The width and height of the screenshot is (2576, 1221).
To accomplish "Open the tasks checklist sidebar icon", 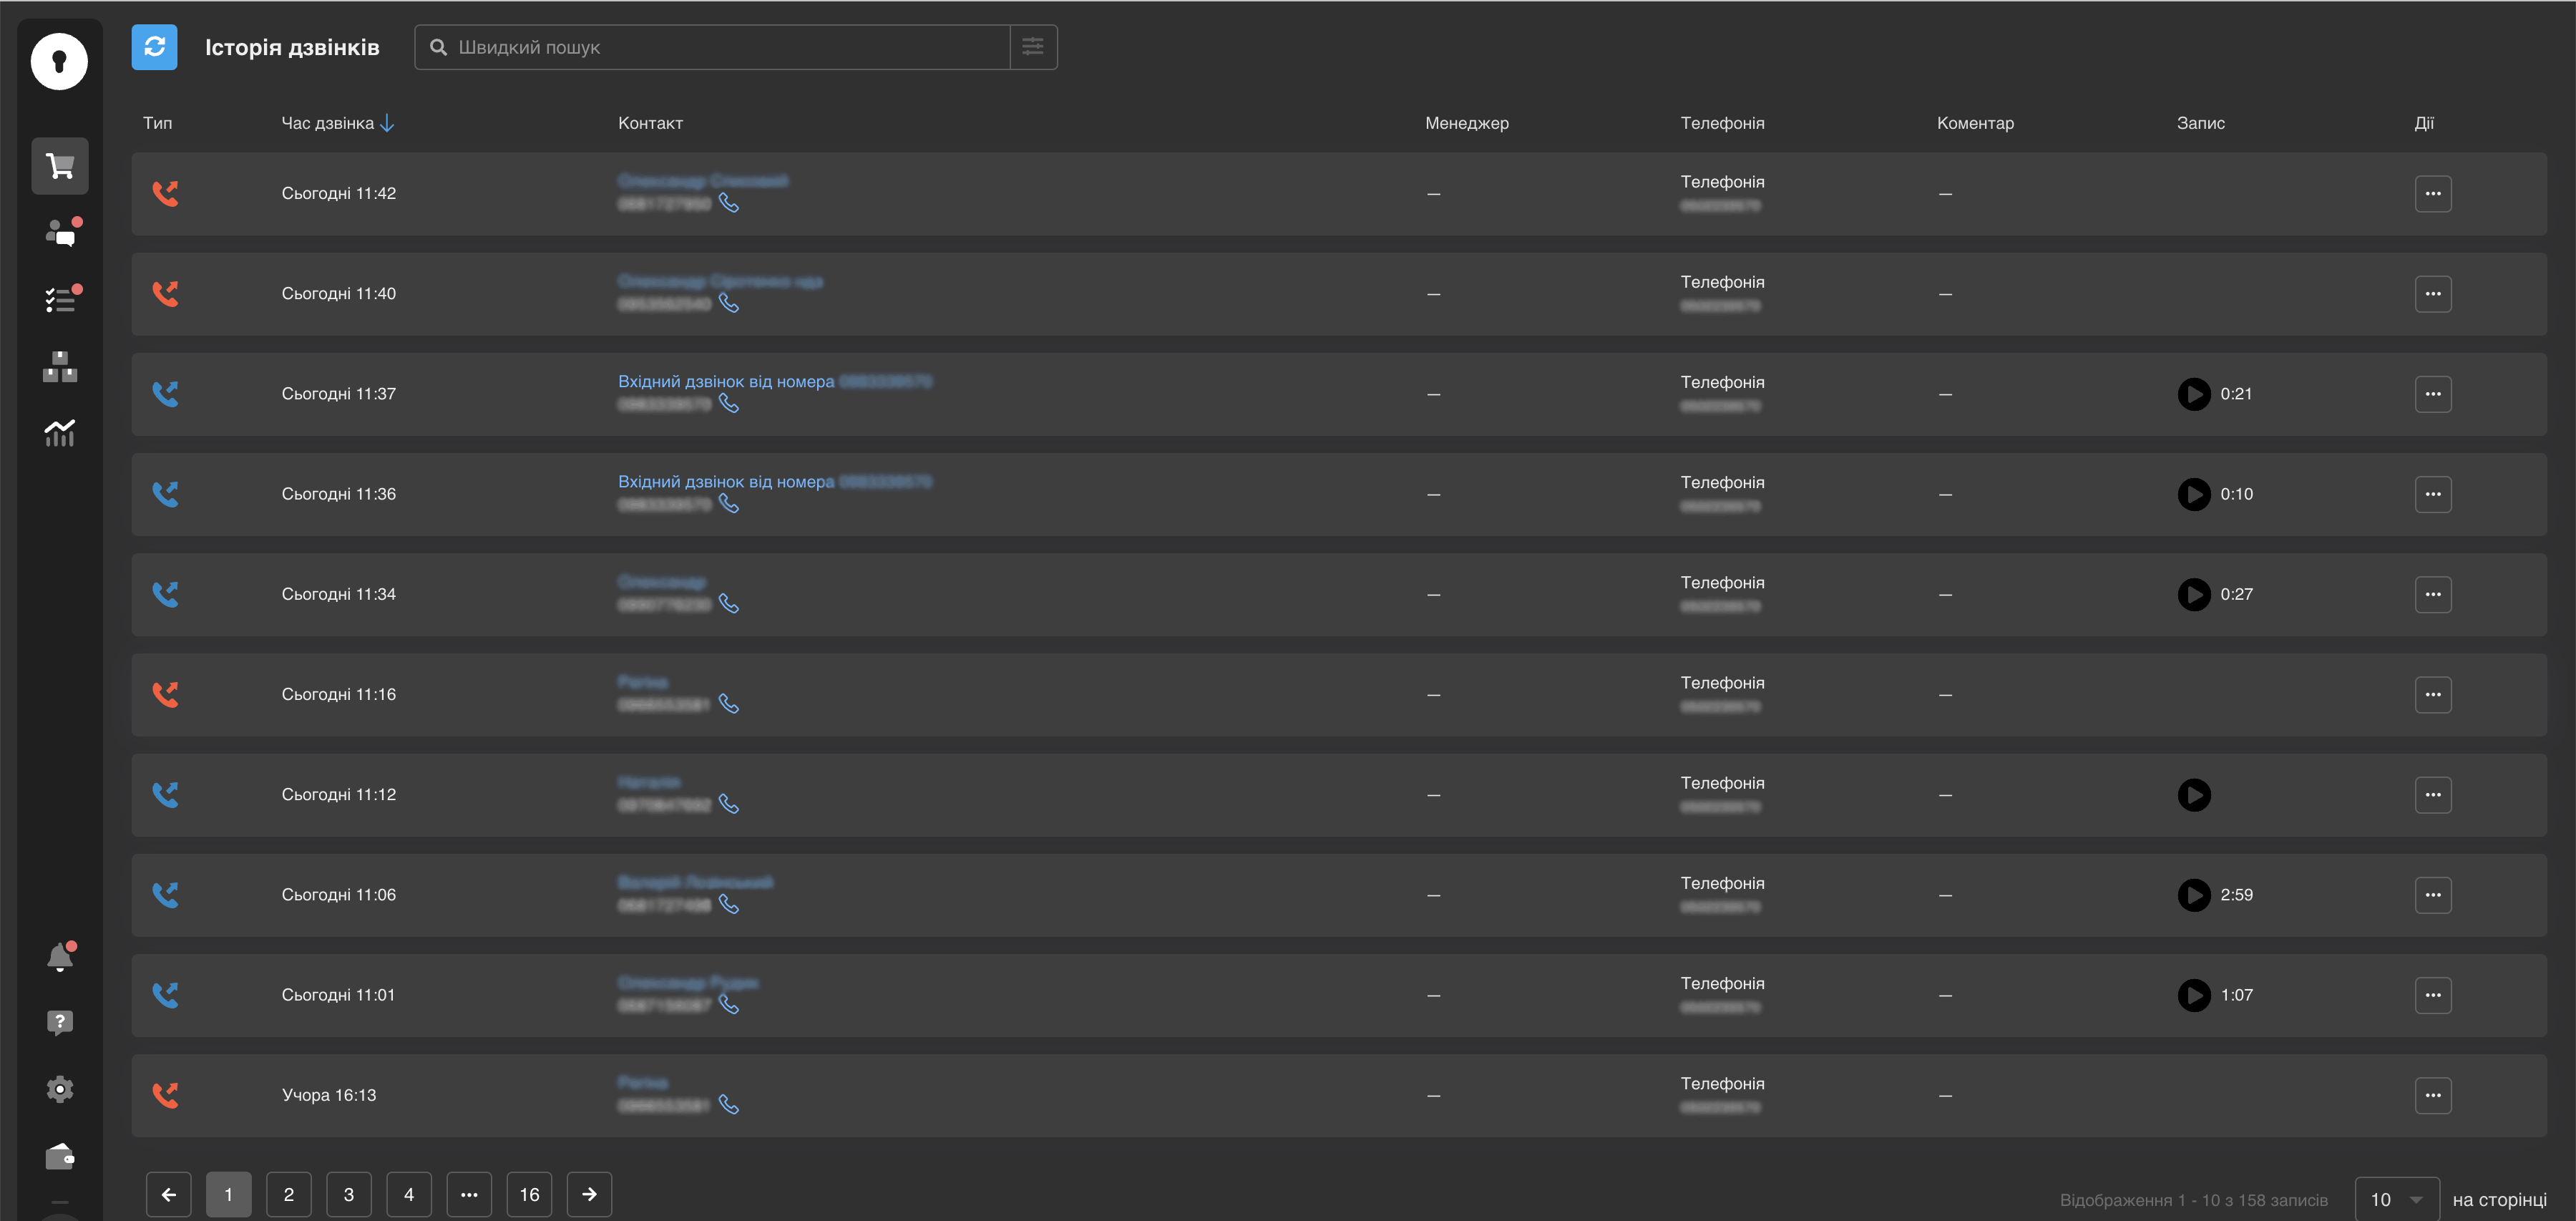I will 60,299.
